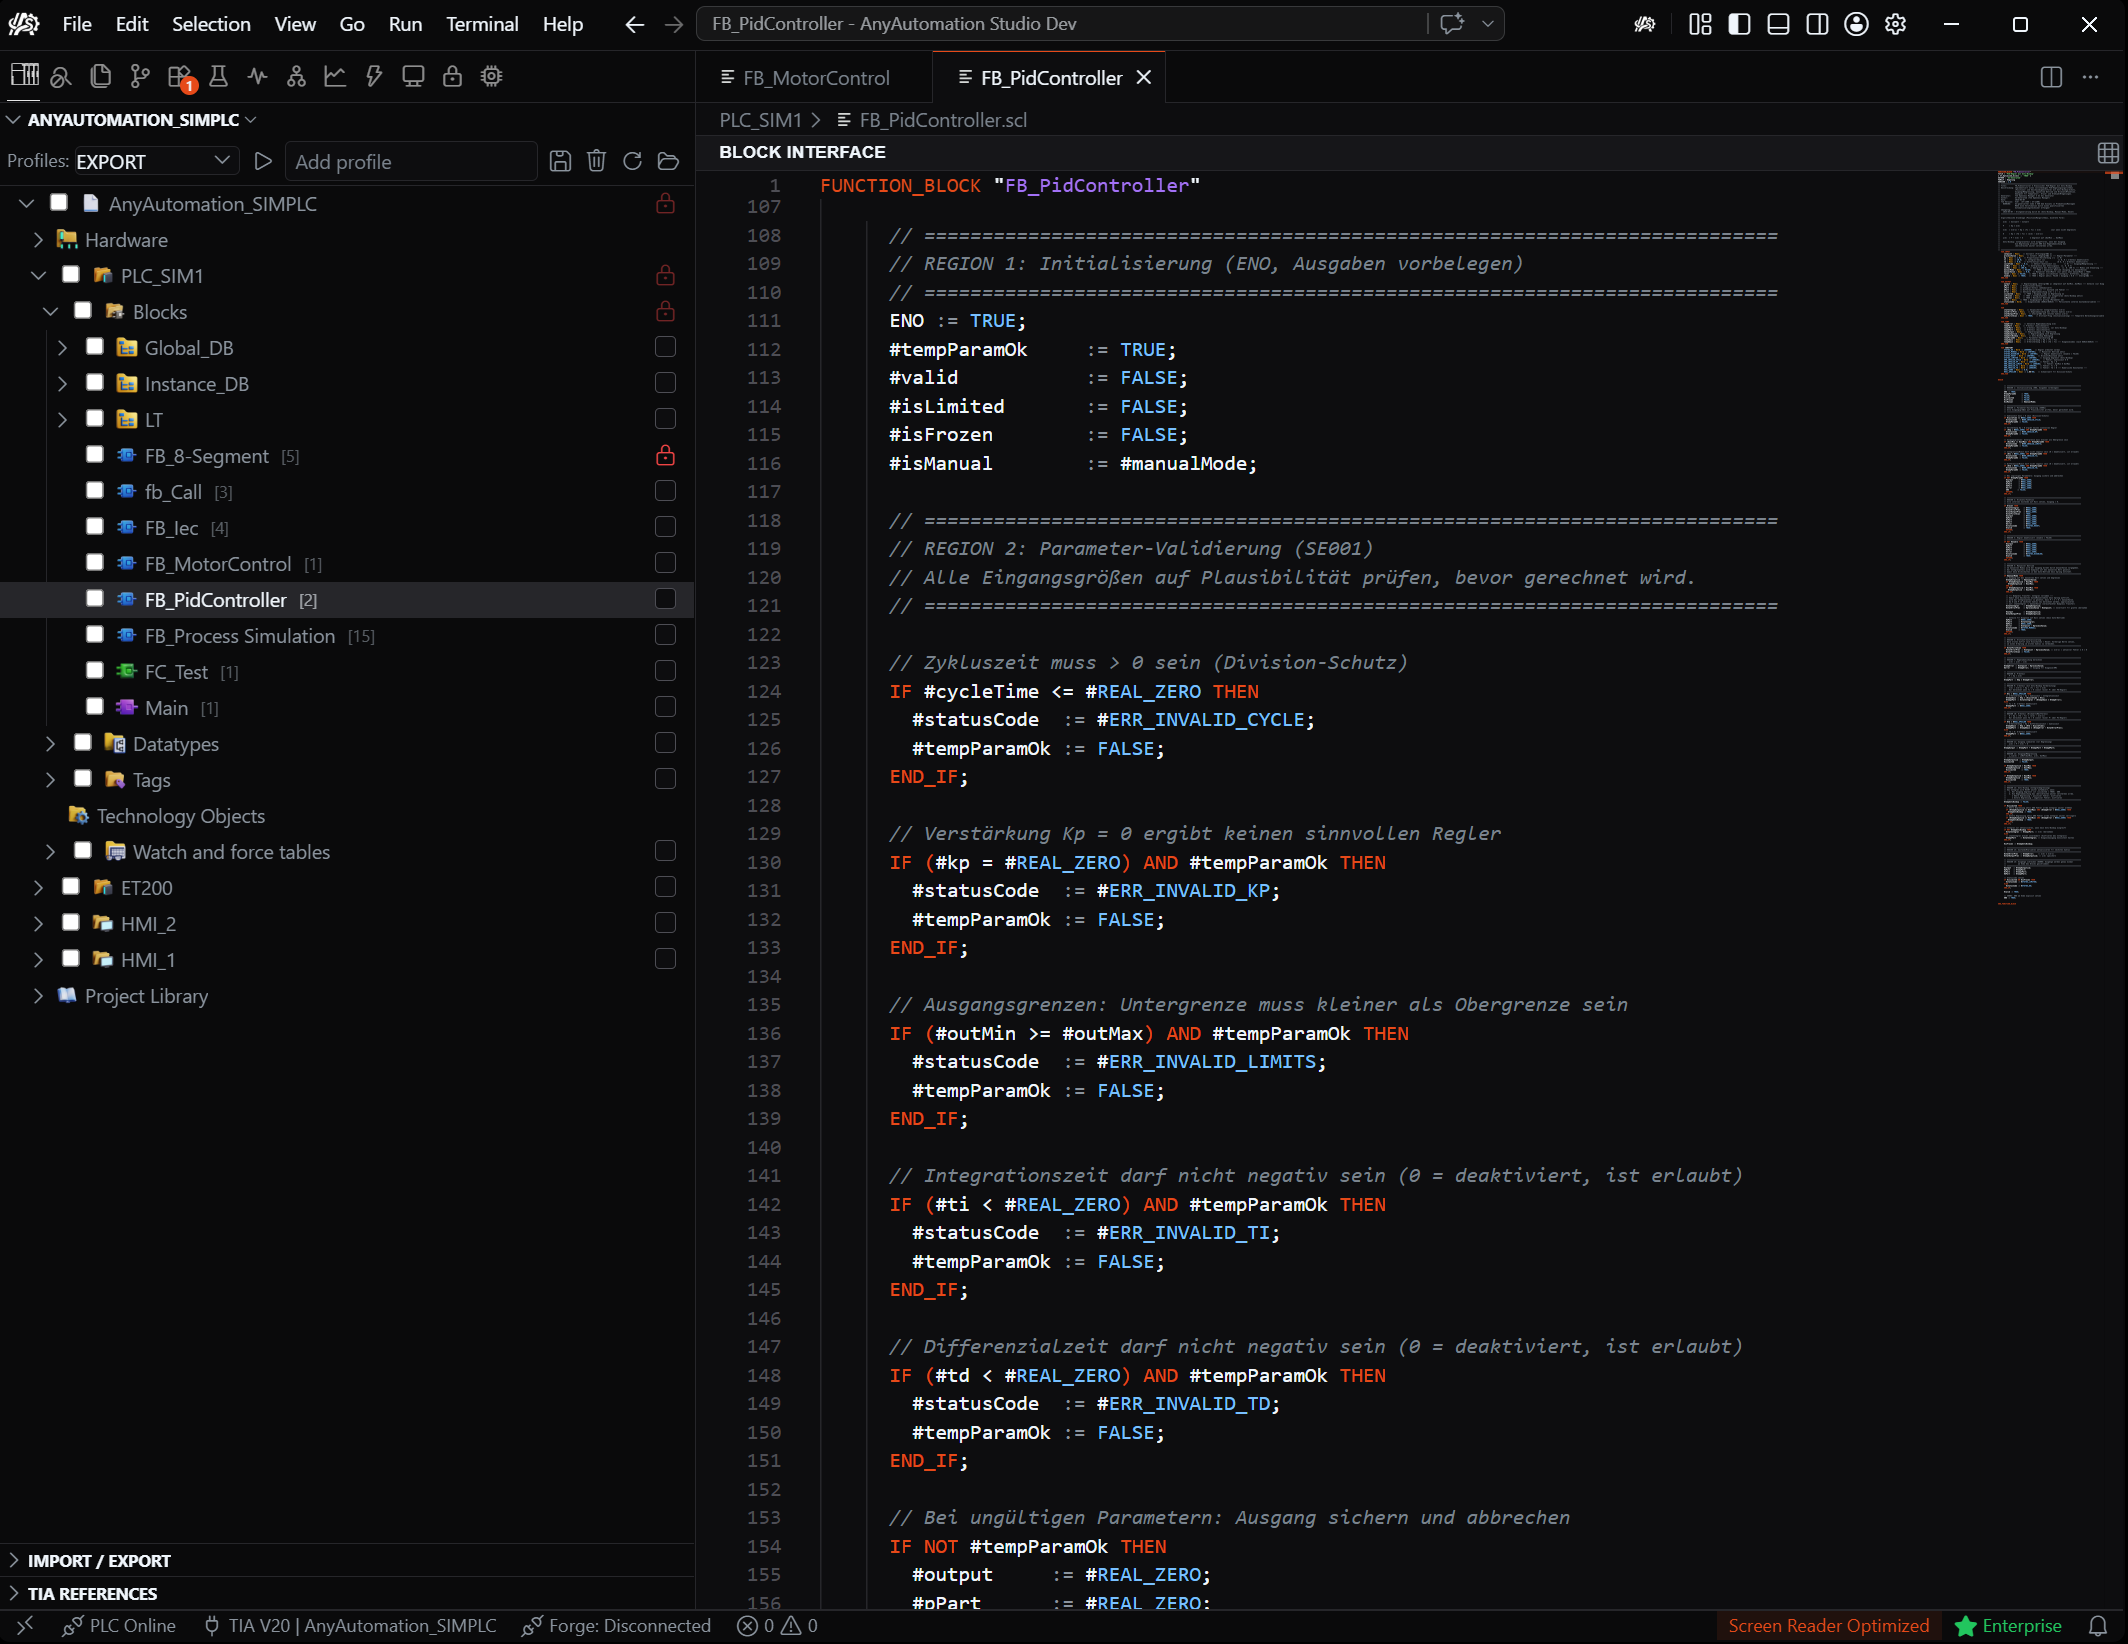Check the Global_DB checkbox
Viewport: 2128px width, 1644px height.
pos(95,347)
